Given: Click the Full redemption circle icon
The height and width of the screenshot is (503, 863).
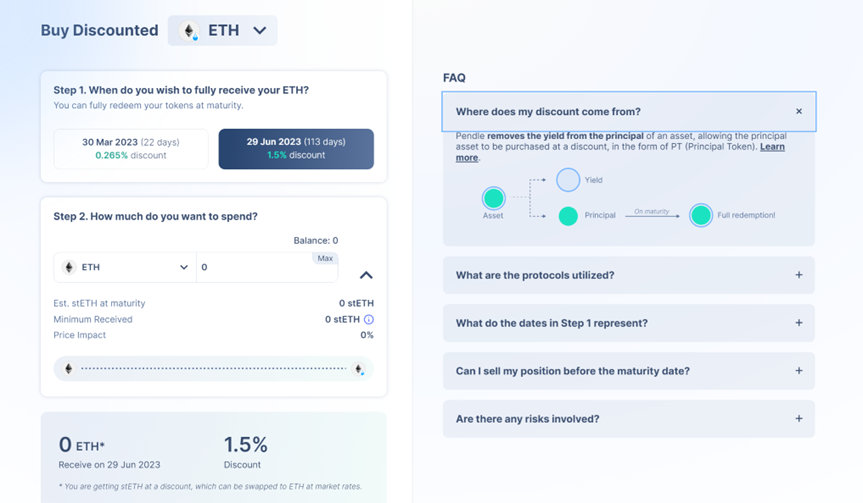Looking at the screenshot, I should click(x=701, y=215).
